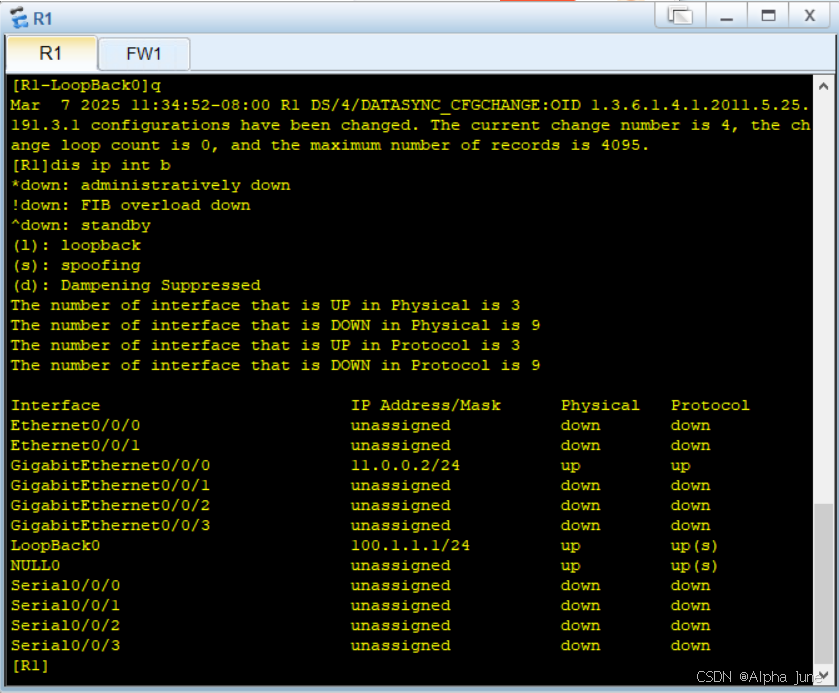Switch to the FW1 tab

click(143, 54)
